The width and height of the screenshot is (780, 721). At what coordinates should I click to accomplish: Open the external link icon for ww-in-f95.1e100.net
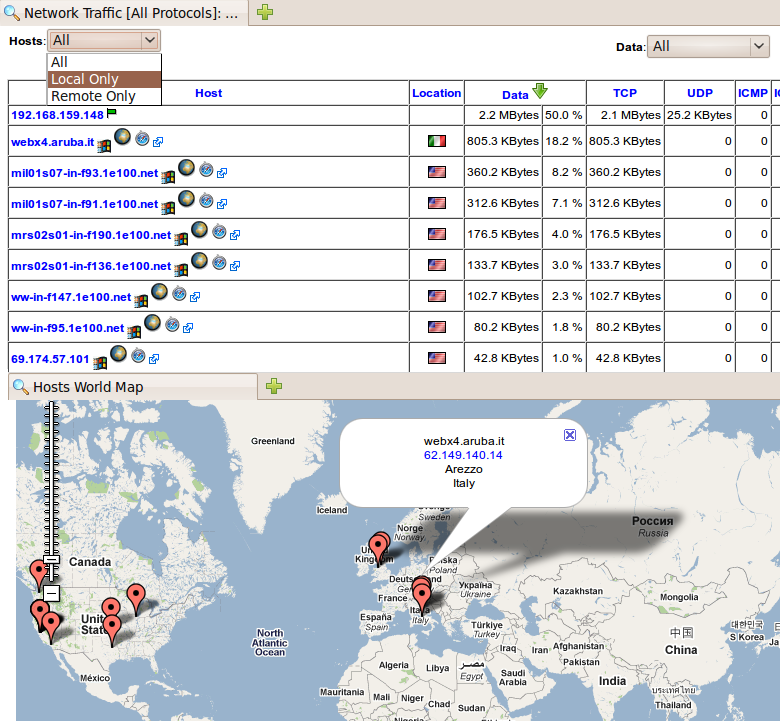[189, 327]
